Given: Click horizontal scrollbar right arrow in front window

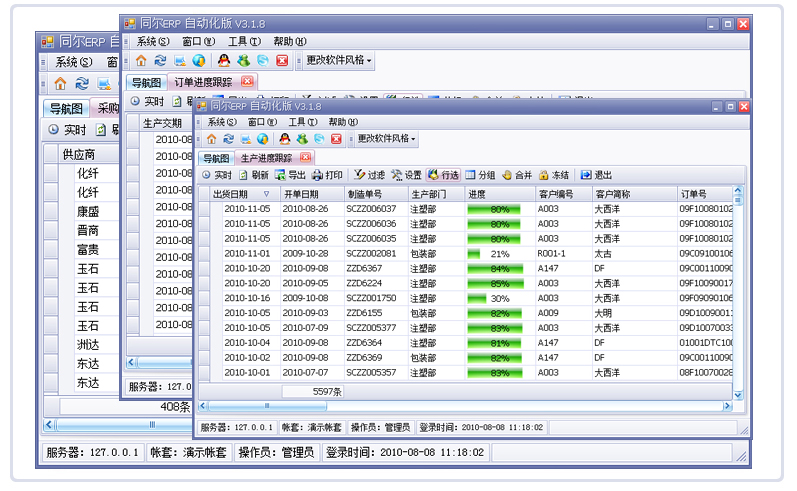Looking at the screenshot, I should tap(727, 406).
